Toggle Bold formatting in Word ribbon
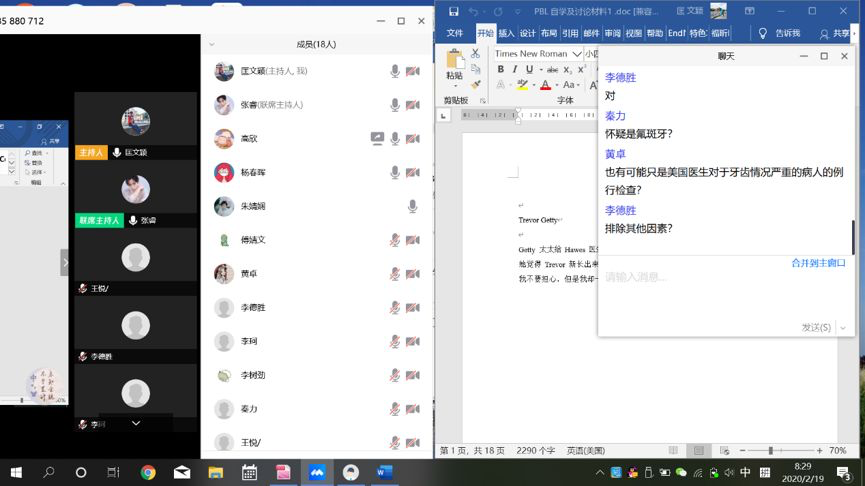 [x=500, y=70]
